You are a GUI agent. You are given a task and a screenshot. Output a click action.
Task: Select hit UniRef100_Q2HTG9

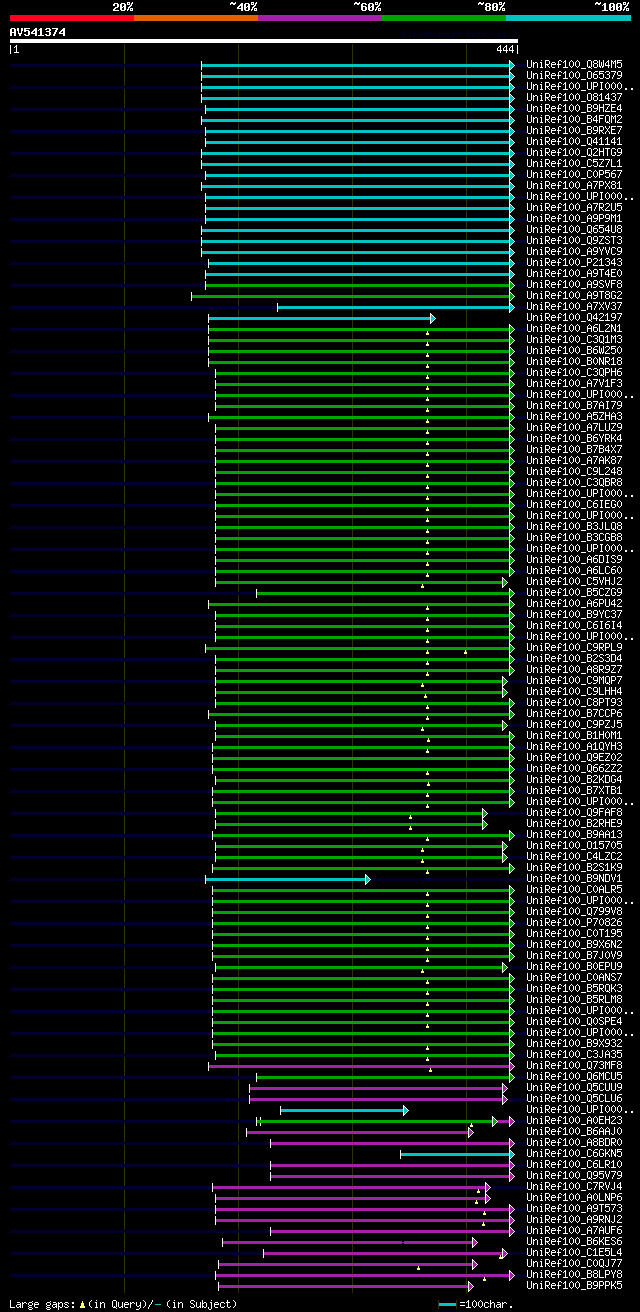575,152
